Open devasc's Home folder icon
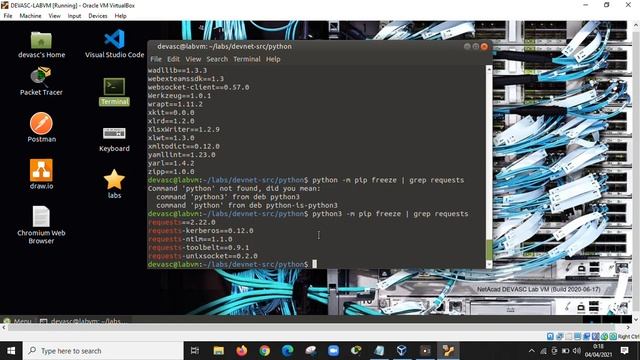 point(41,45)
